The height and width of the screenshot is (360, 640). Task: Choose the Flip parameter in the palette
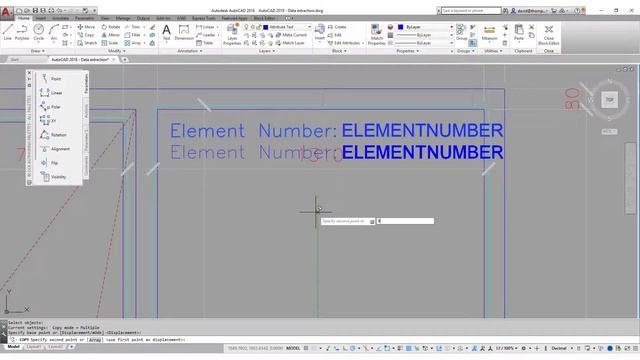click(x=49, y=163)
